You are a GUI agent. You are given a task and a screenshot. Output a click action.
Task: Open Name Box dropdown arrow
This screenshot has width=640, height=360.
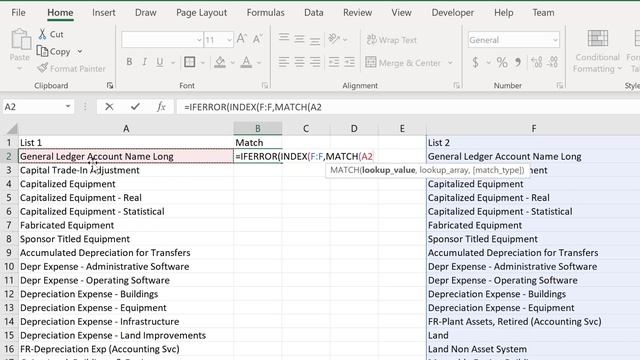pyautogui.click(x=68, y=107)
